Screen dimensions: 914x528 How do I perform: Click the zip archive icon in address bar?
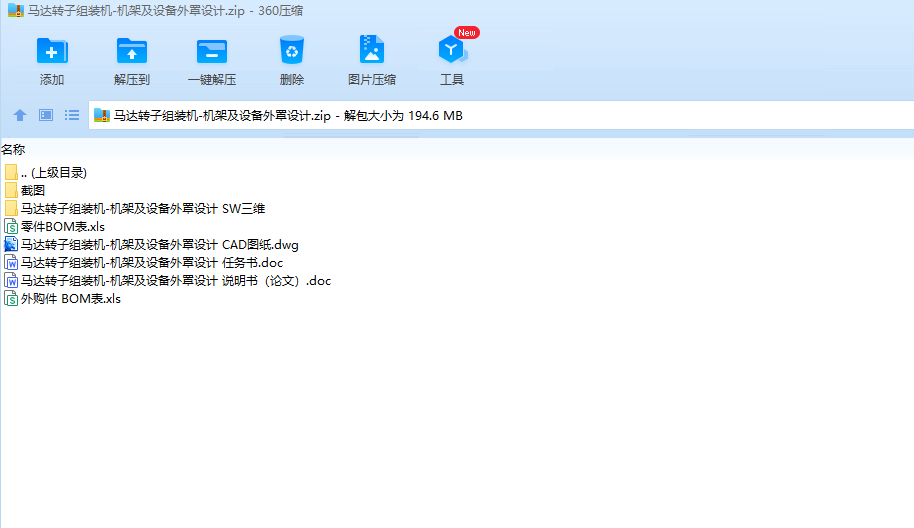102,115
